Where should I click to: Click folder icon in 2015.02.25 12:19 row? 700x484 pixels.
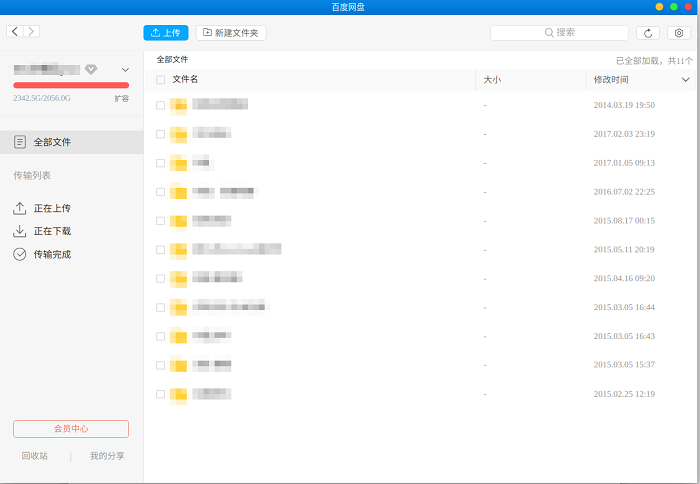(179, 395)
